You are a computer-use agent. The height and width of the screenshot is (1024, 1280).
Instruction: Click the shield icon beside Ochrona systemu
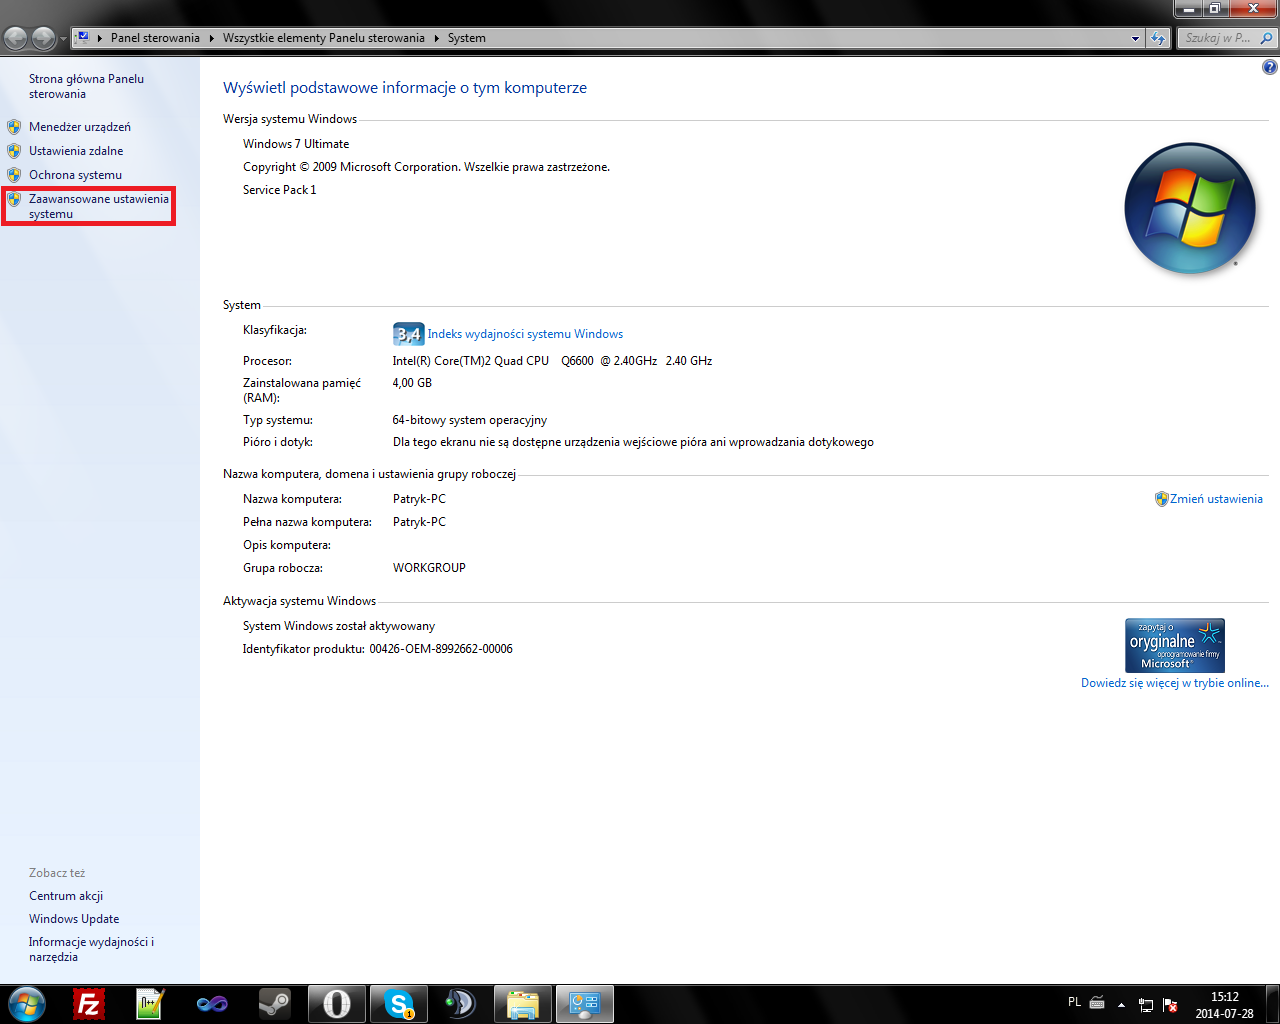pyautogui.click(x=14, y=175)
